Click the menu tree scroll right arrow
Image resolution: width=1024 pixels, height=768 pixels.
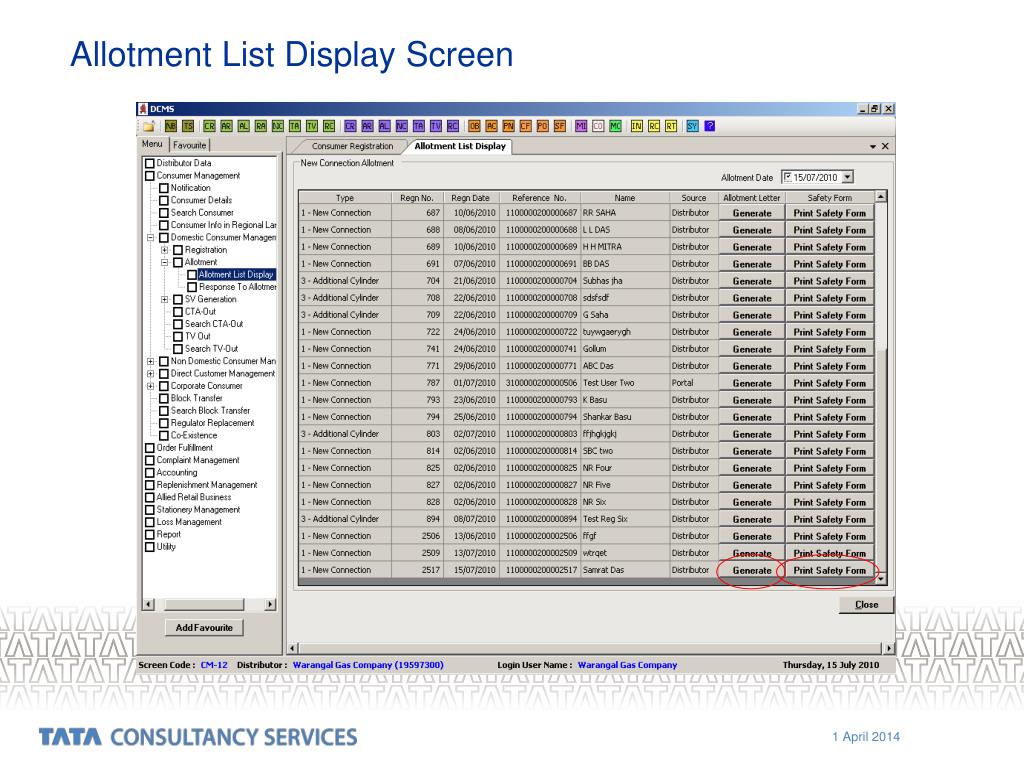tap(270, 605)
